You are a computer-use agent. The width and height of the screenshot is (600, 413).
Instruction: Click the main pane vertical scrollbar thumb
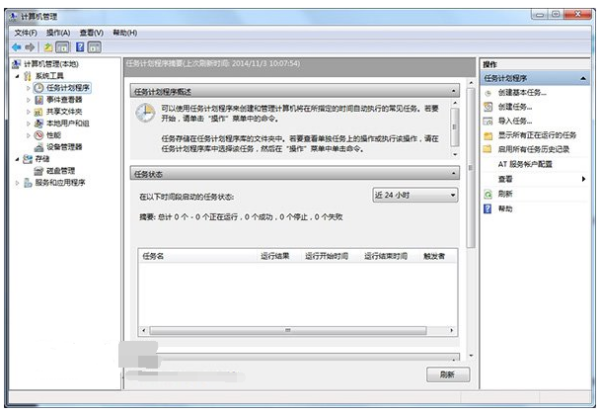click(471, 168)
